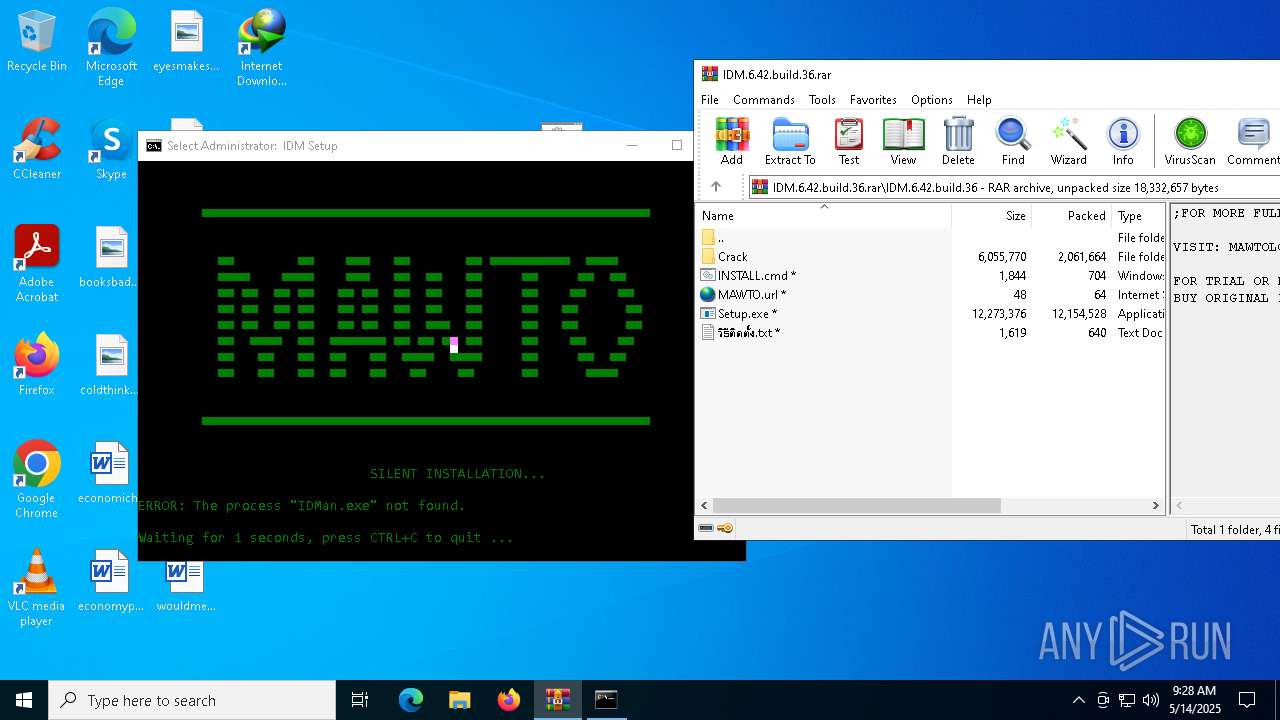1280x720 pixels.
Task: Click the Comment toolbar icon
Action: pyautogui.click(x=1253, y=141)
